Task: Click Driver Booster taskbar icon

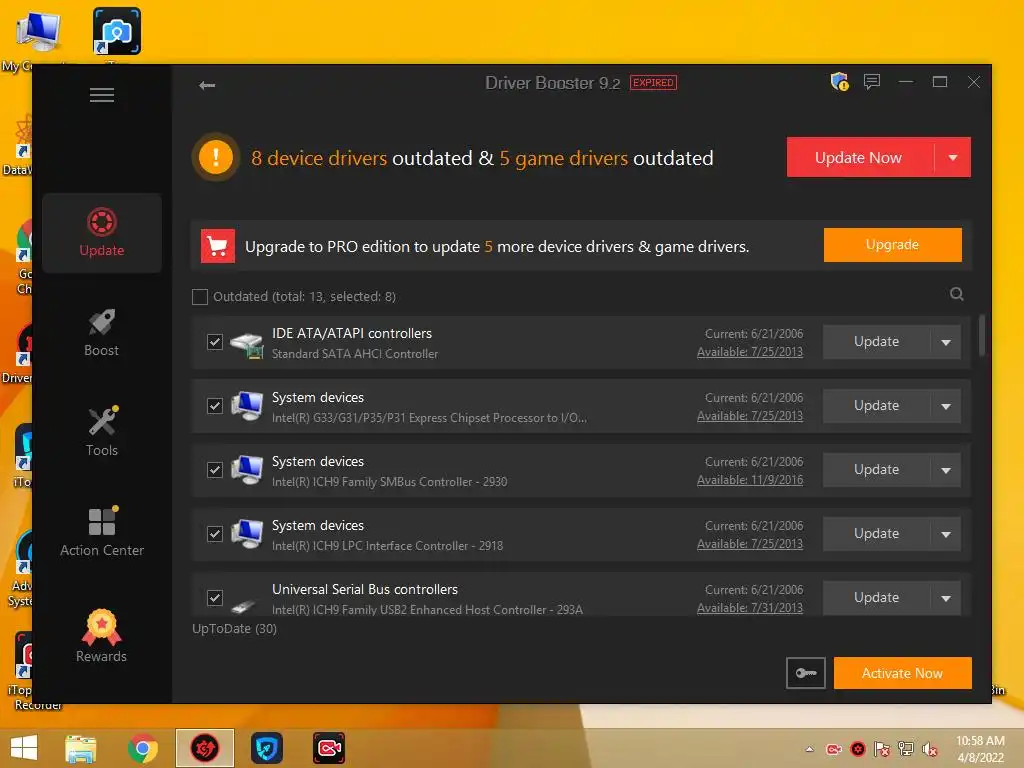Action: tap(204, 748)
